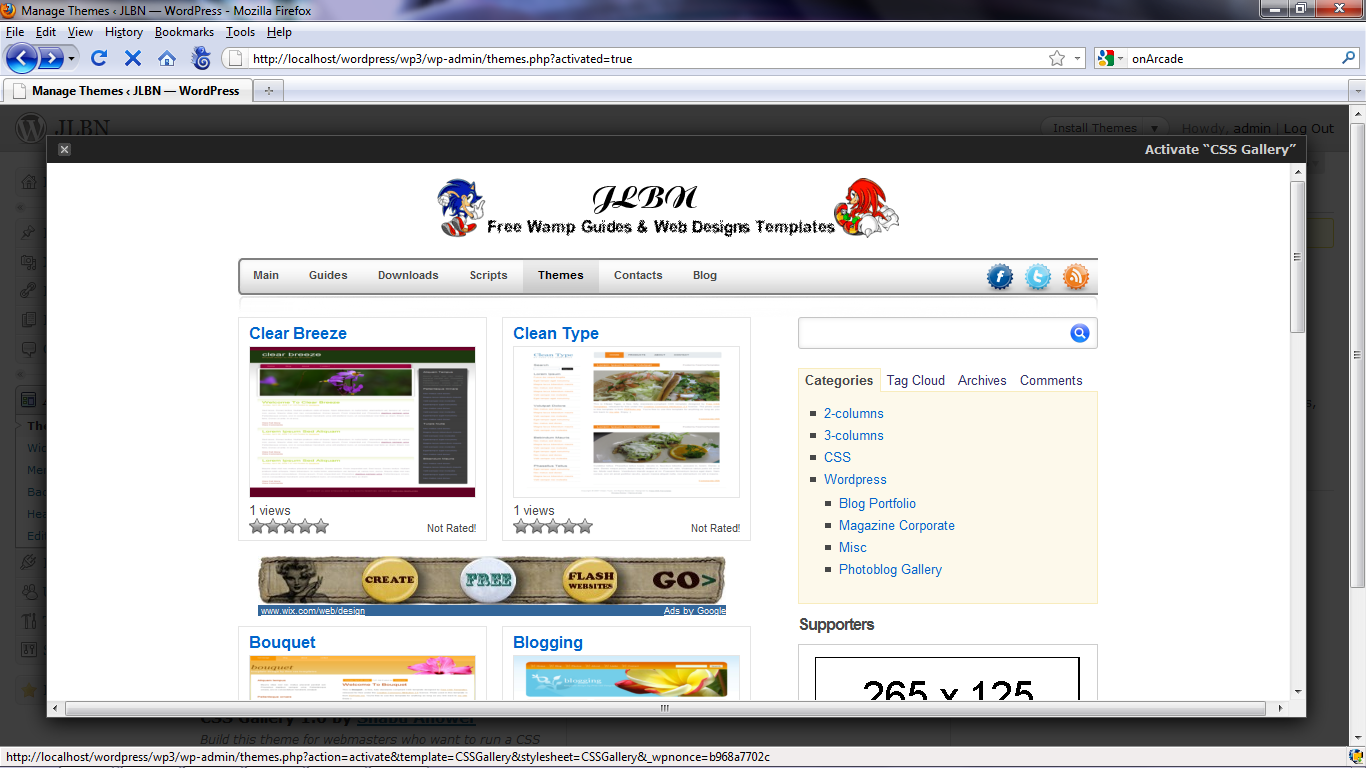1366x768 pixels.
Task: Click the site search input field
Action: click(932, 333)
